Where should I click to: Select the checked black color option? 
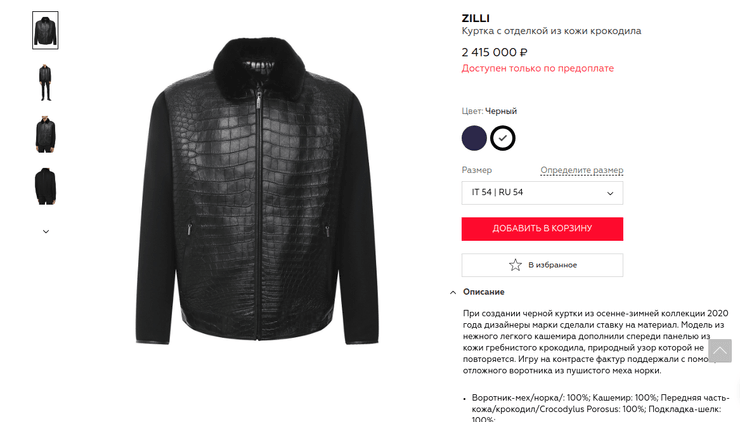(503, 138)
